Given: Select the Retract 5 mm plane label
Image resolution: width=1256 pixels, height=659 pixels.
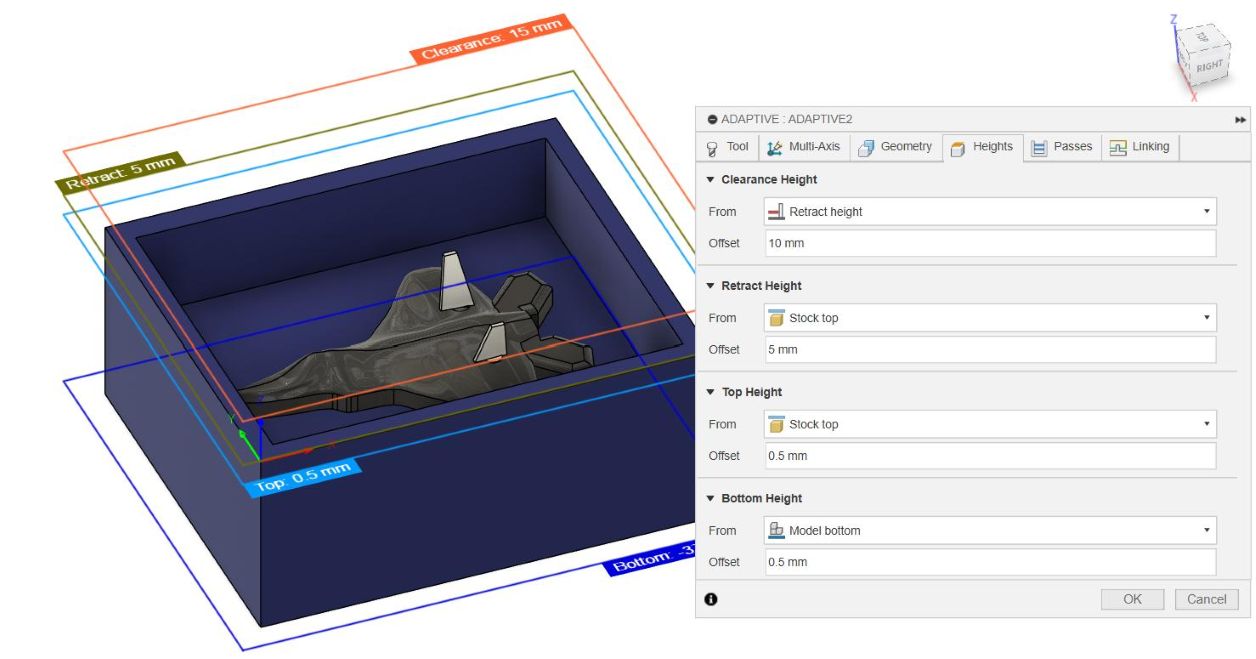Looking at the screenshot, I should click(x=120, y=173).
